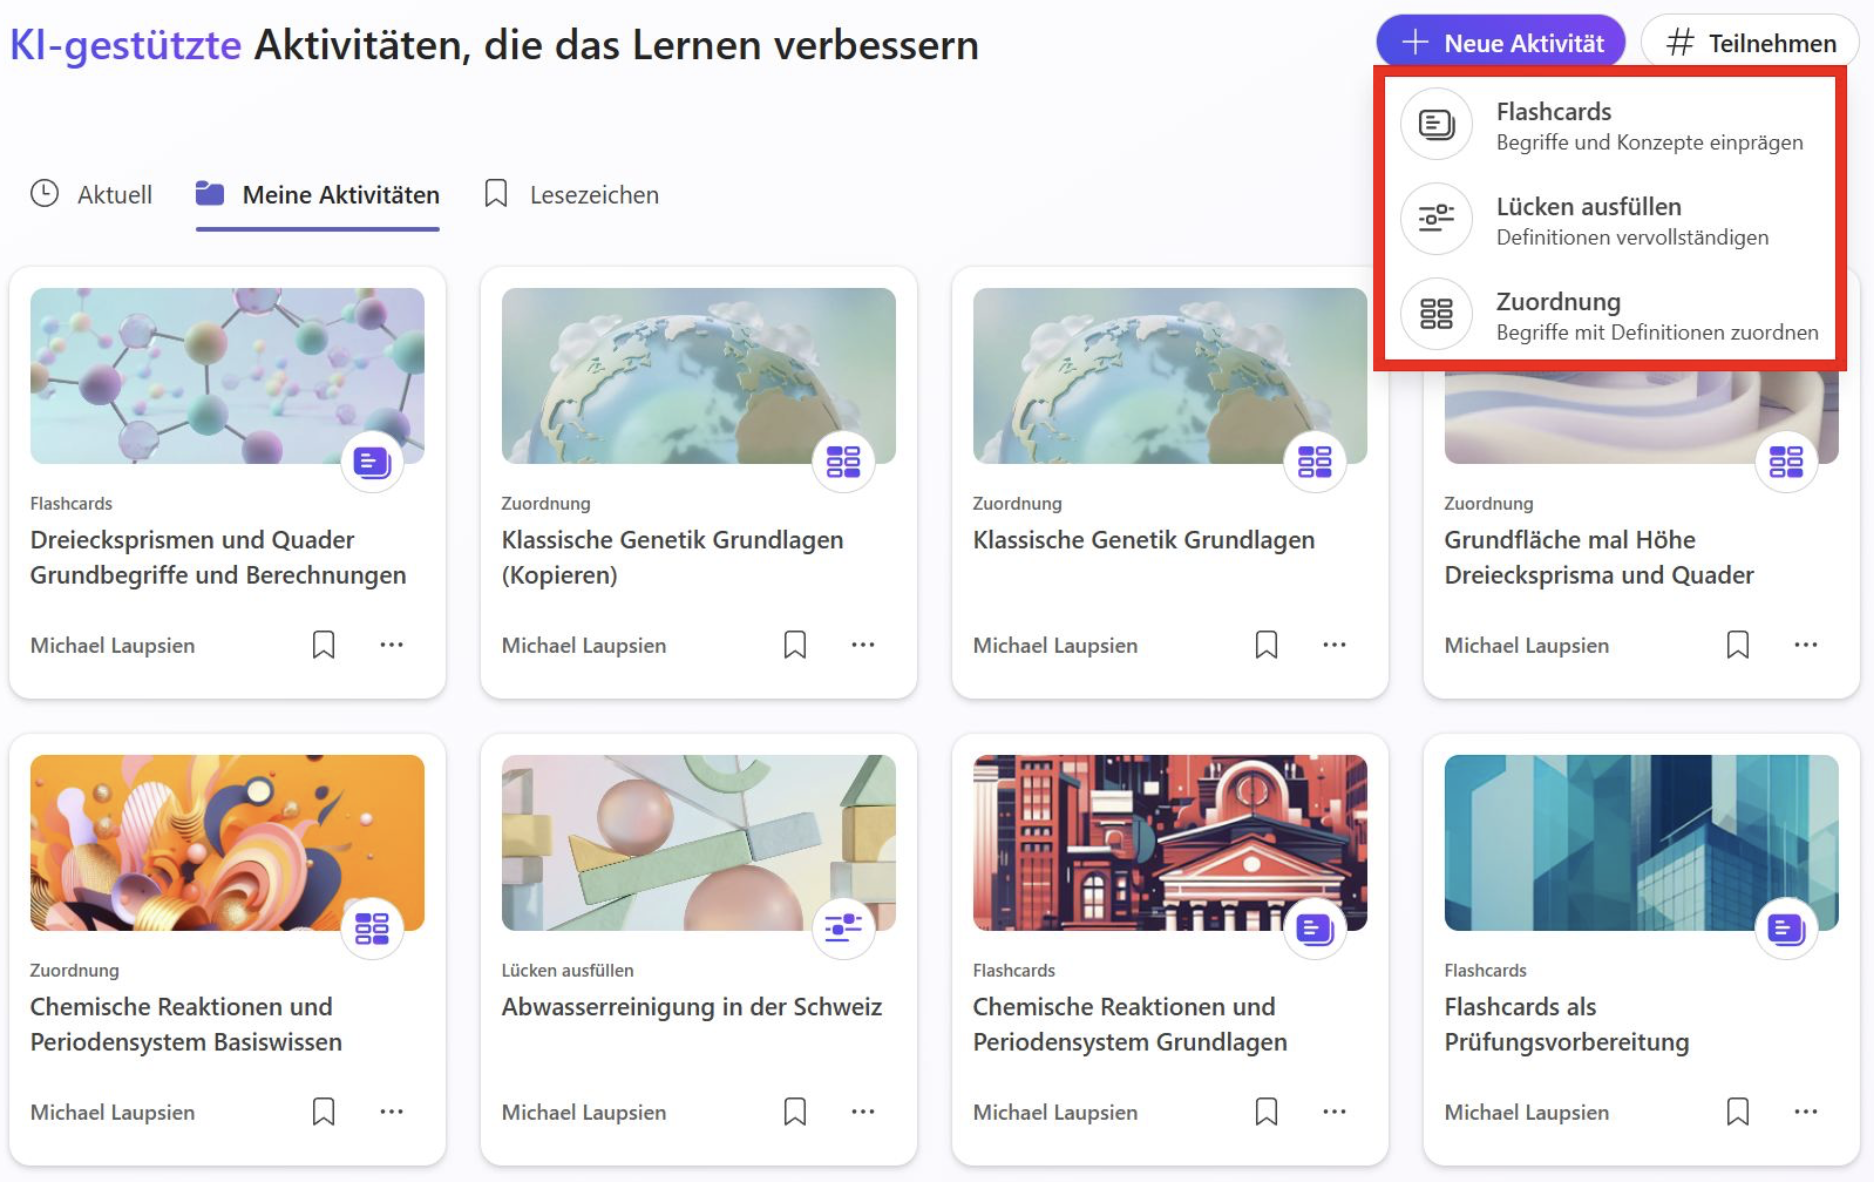Screen dimensions: 1874x1182
Task: Click matching badge on Chemische Reaktionen Basiswissen card
Action: tap(372, 929)
